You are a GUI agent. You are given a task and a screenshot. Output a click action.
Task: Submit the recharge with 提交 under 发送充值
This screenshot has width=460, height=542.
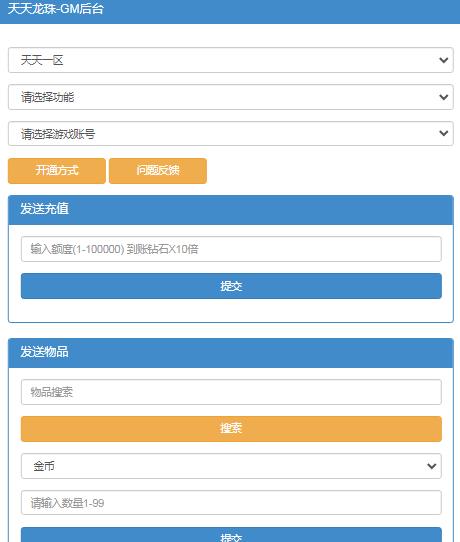click(x=231, y=286)
